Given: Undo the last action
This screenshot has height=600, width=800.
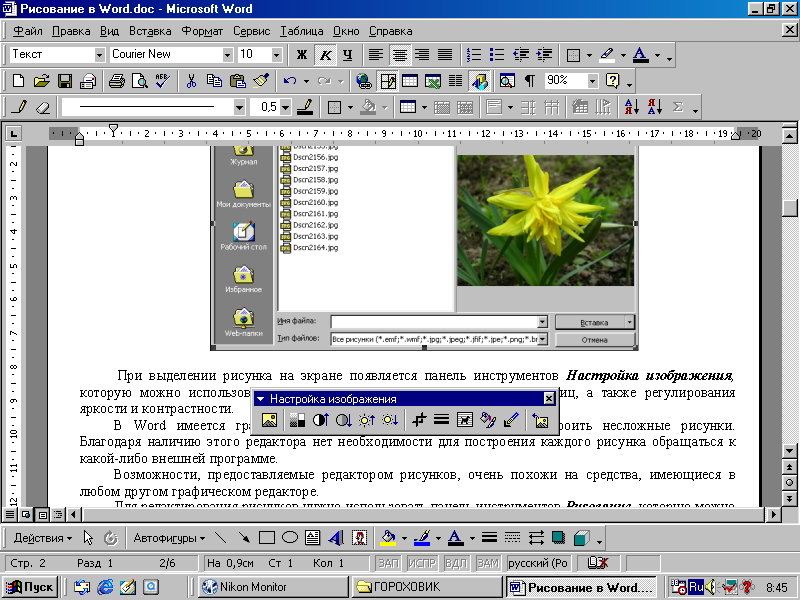Looking at the screenshot, I should click(x=290, y=81).
